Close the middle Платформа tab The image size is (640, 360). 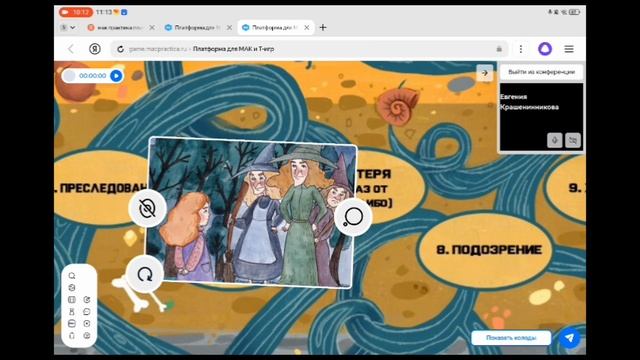[229, 27]
